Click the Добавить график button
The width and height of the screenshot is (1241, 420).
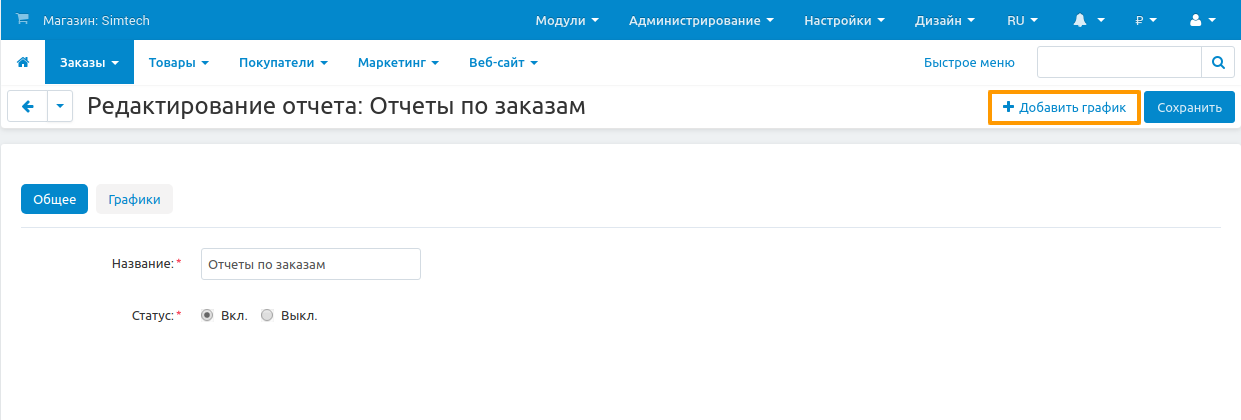tap(1064, 107)
